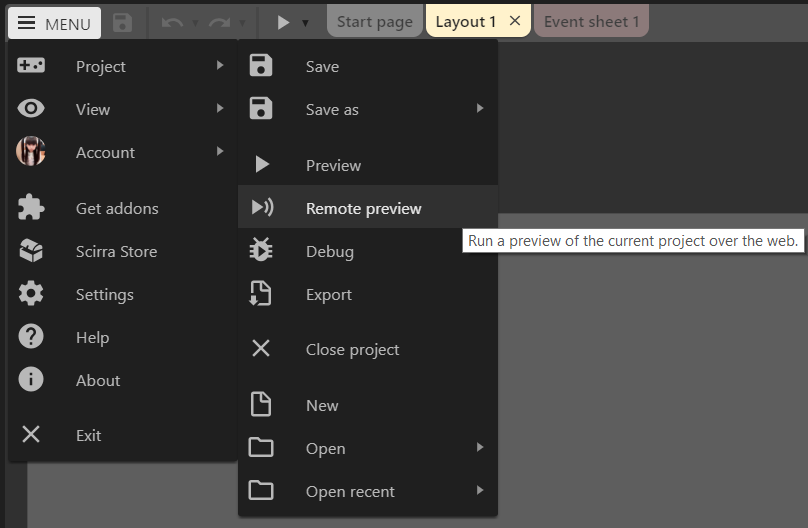
Task: Click the Save as disk icon
Action: 261,108
